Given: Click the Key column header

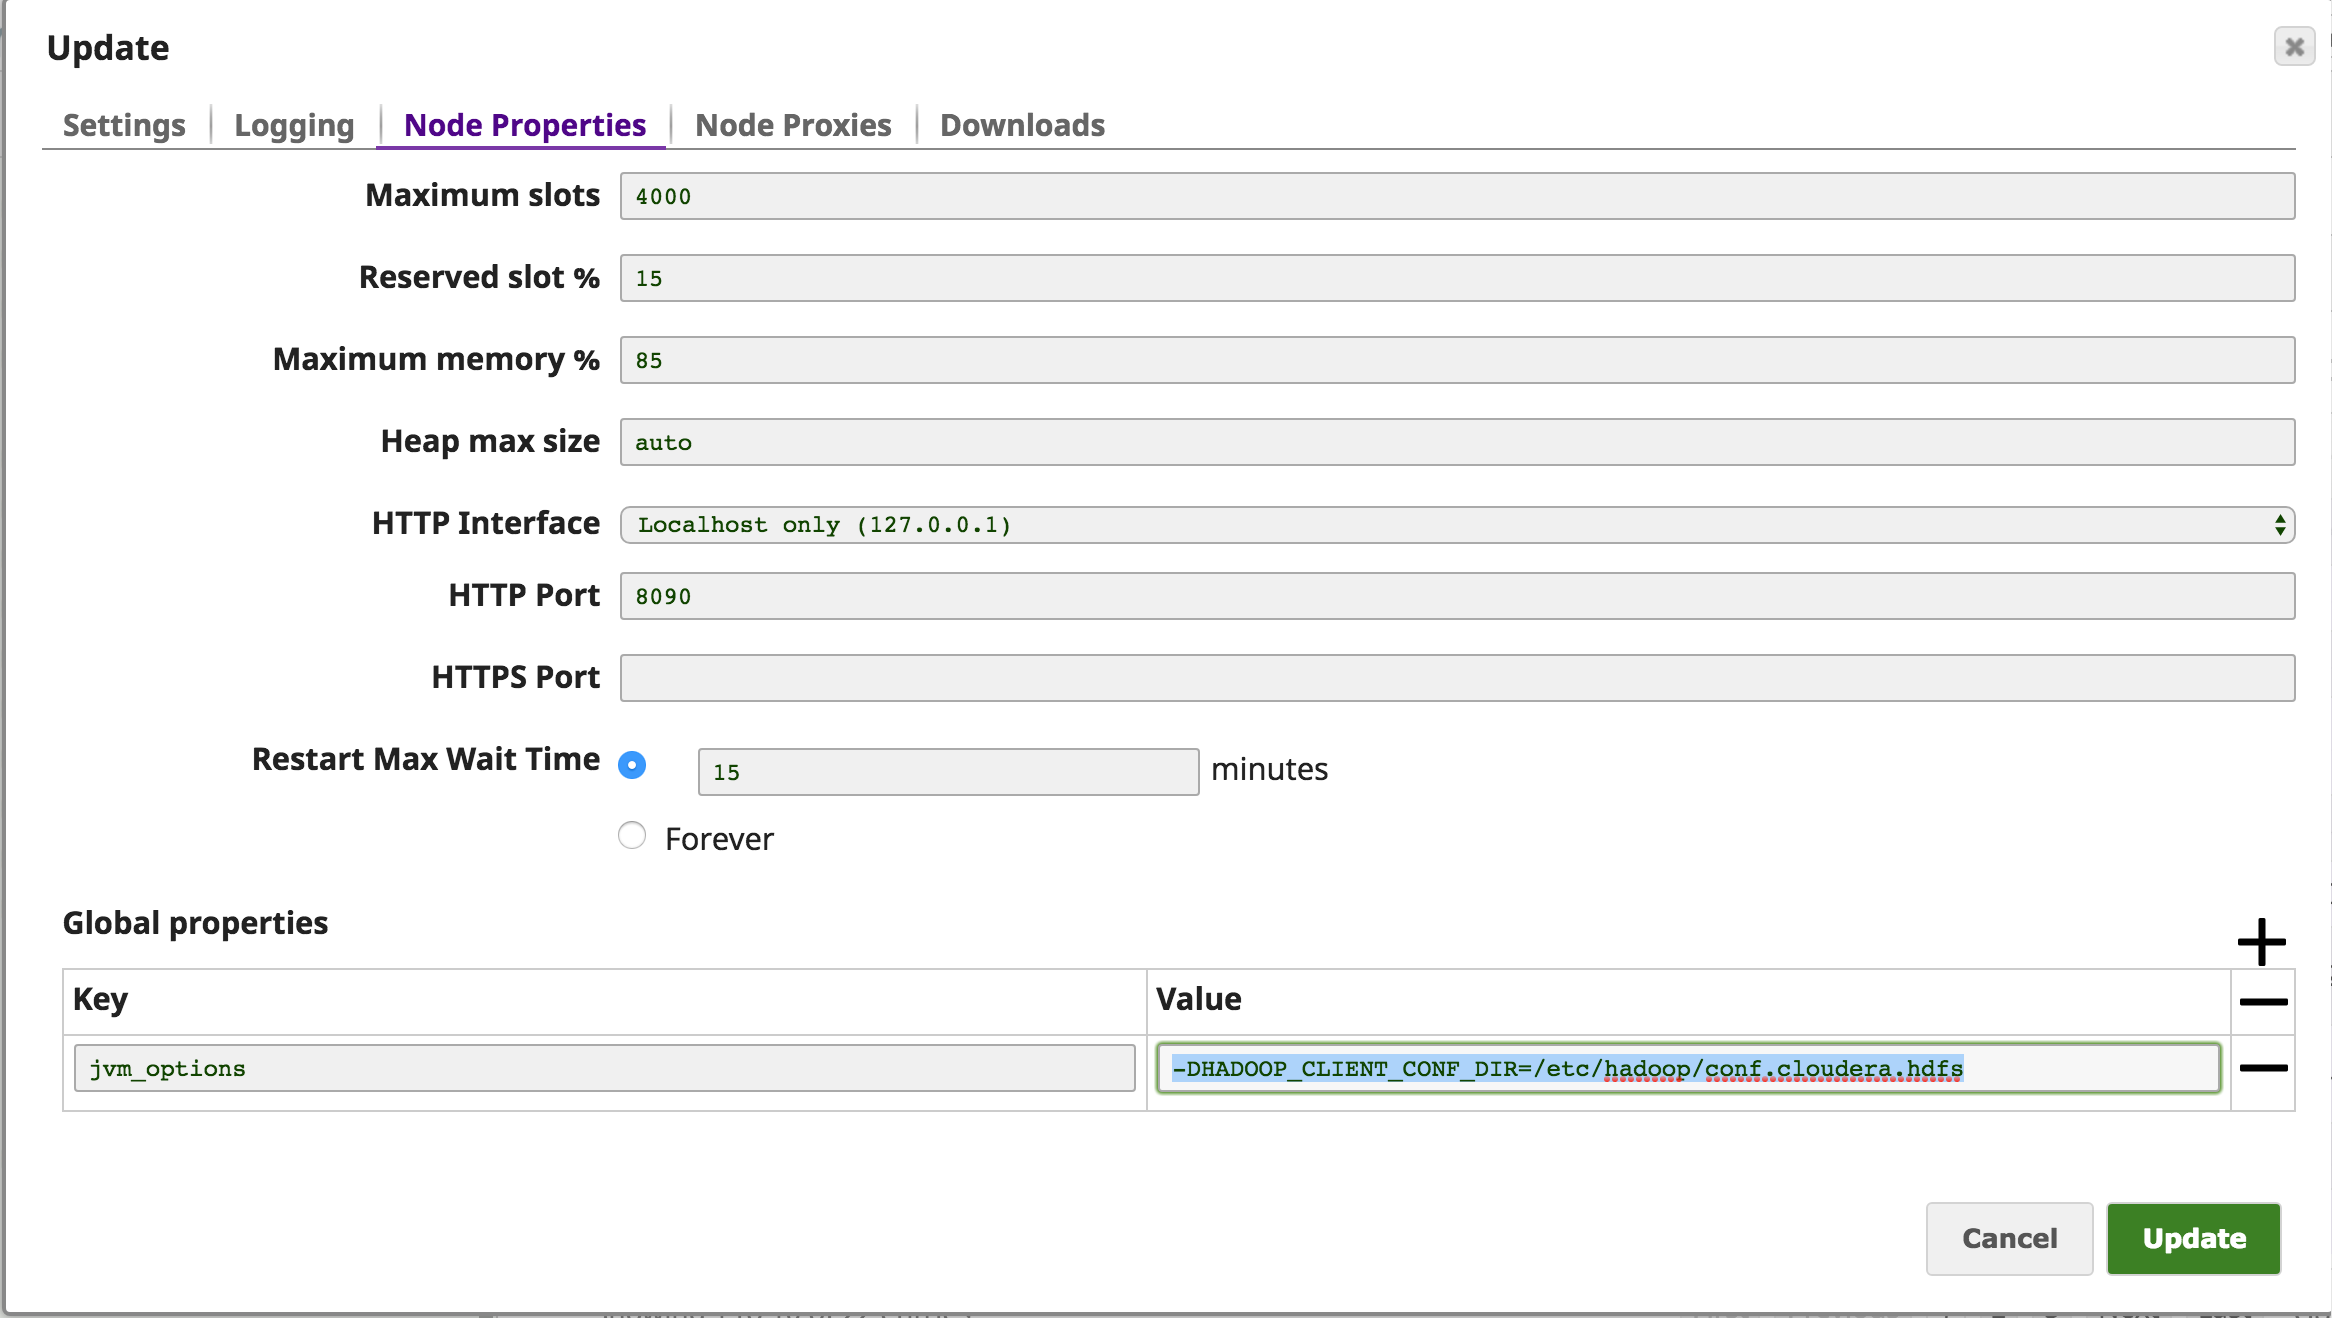Looking at the screenshot, I should click(x=100, y=999).
